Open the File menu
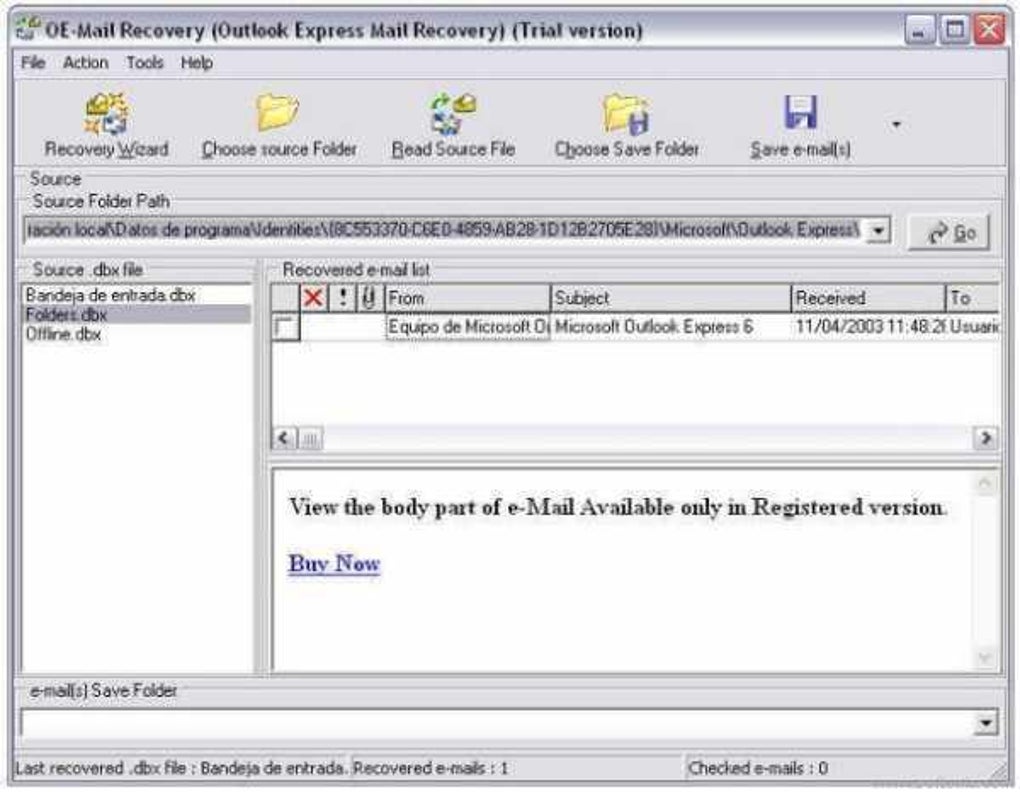1020x792 pixels. [x=33, y=63]
